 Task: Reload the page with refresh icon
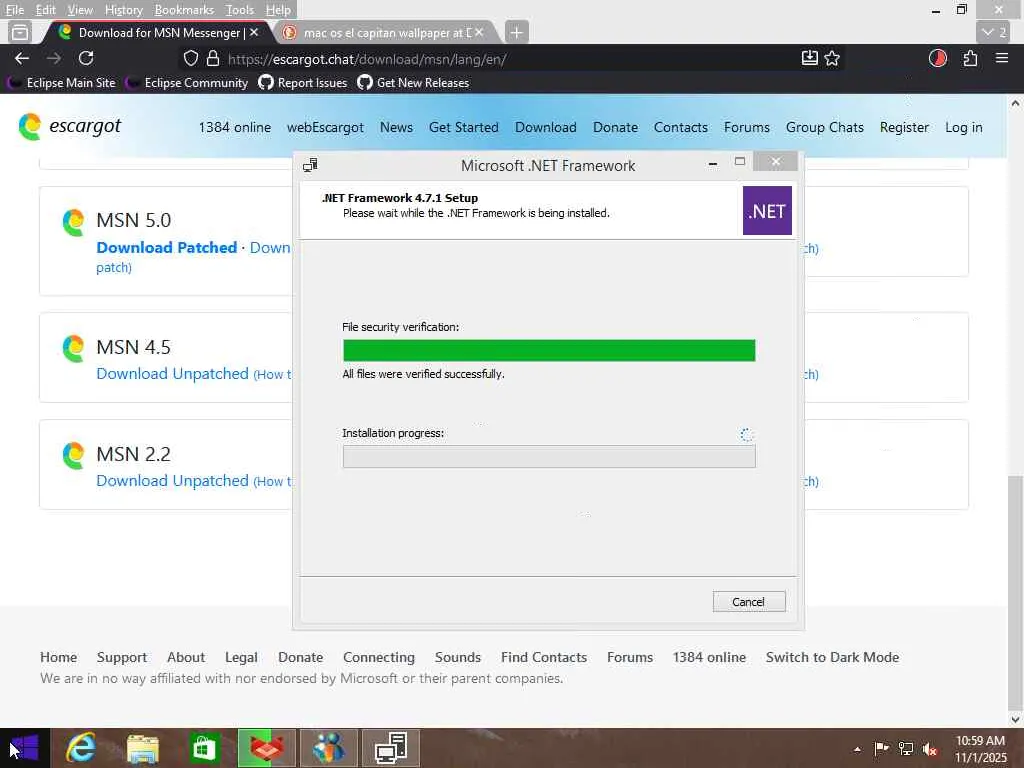tap(86, 59)
